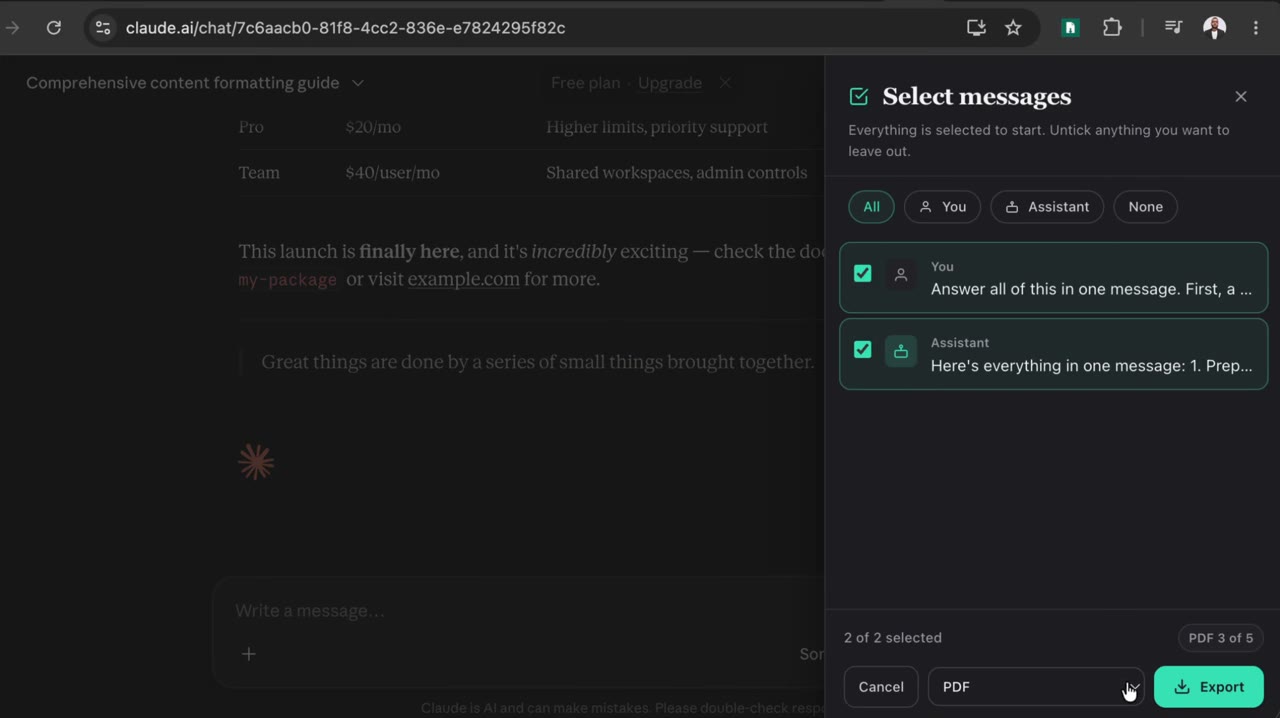Click the browser reload icon
The height and width of the screenshot is (718, 1280).
click(54, 28)
